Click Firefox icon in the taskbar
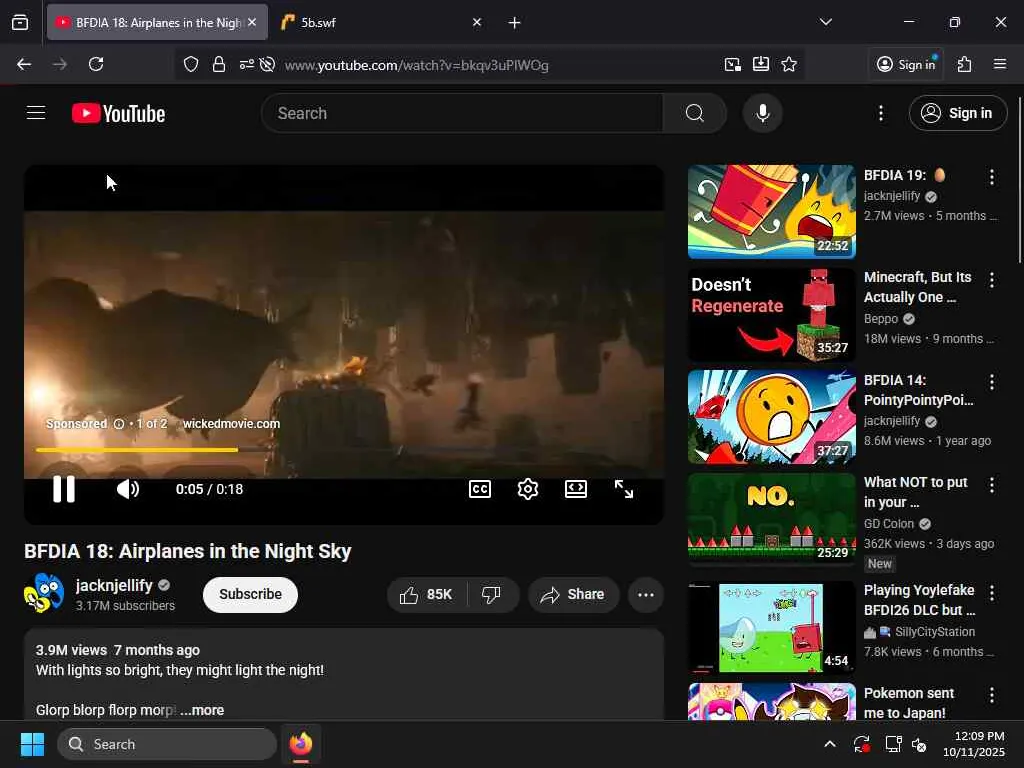 301,744
